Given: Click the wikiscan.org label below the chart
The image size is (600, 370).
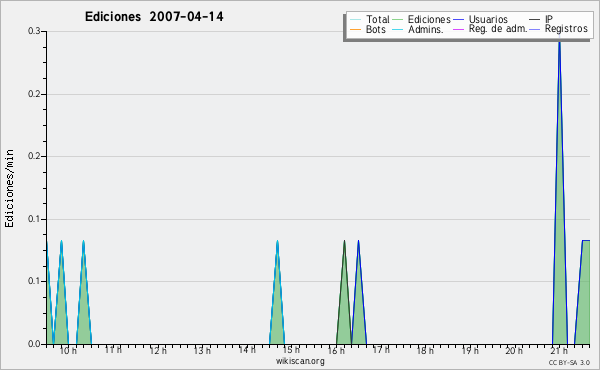Looking at the screenshot, I should [300, 361].
